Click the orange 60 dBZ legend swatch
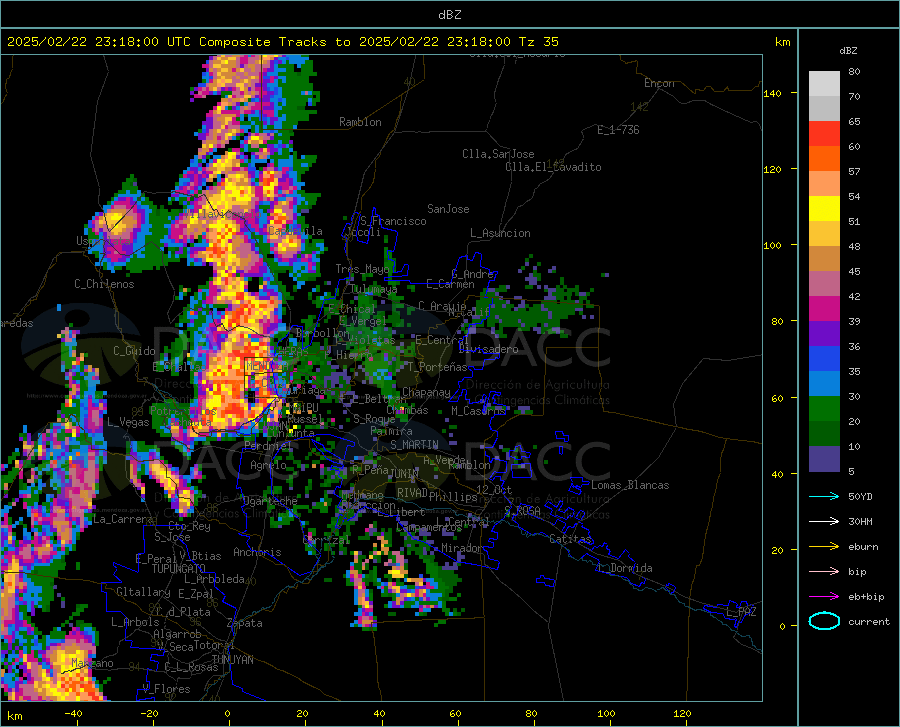 pos(824,159)
